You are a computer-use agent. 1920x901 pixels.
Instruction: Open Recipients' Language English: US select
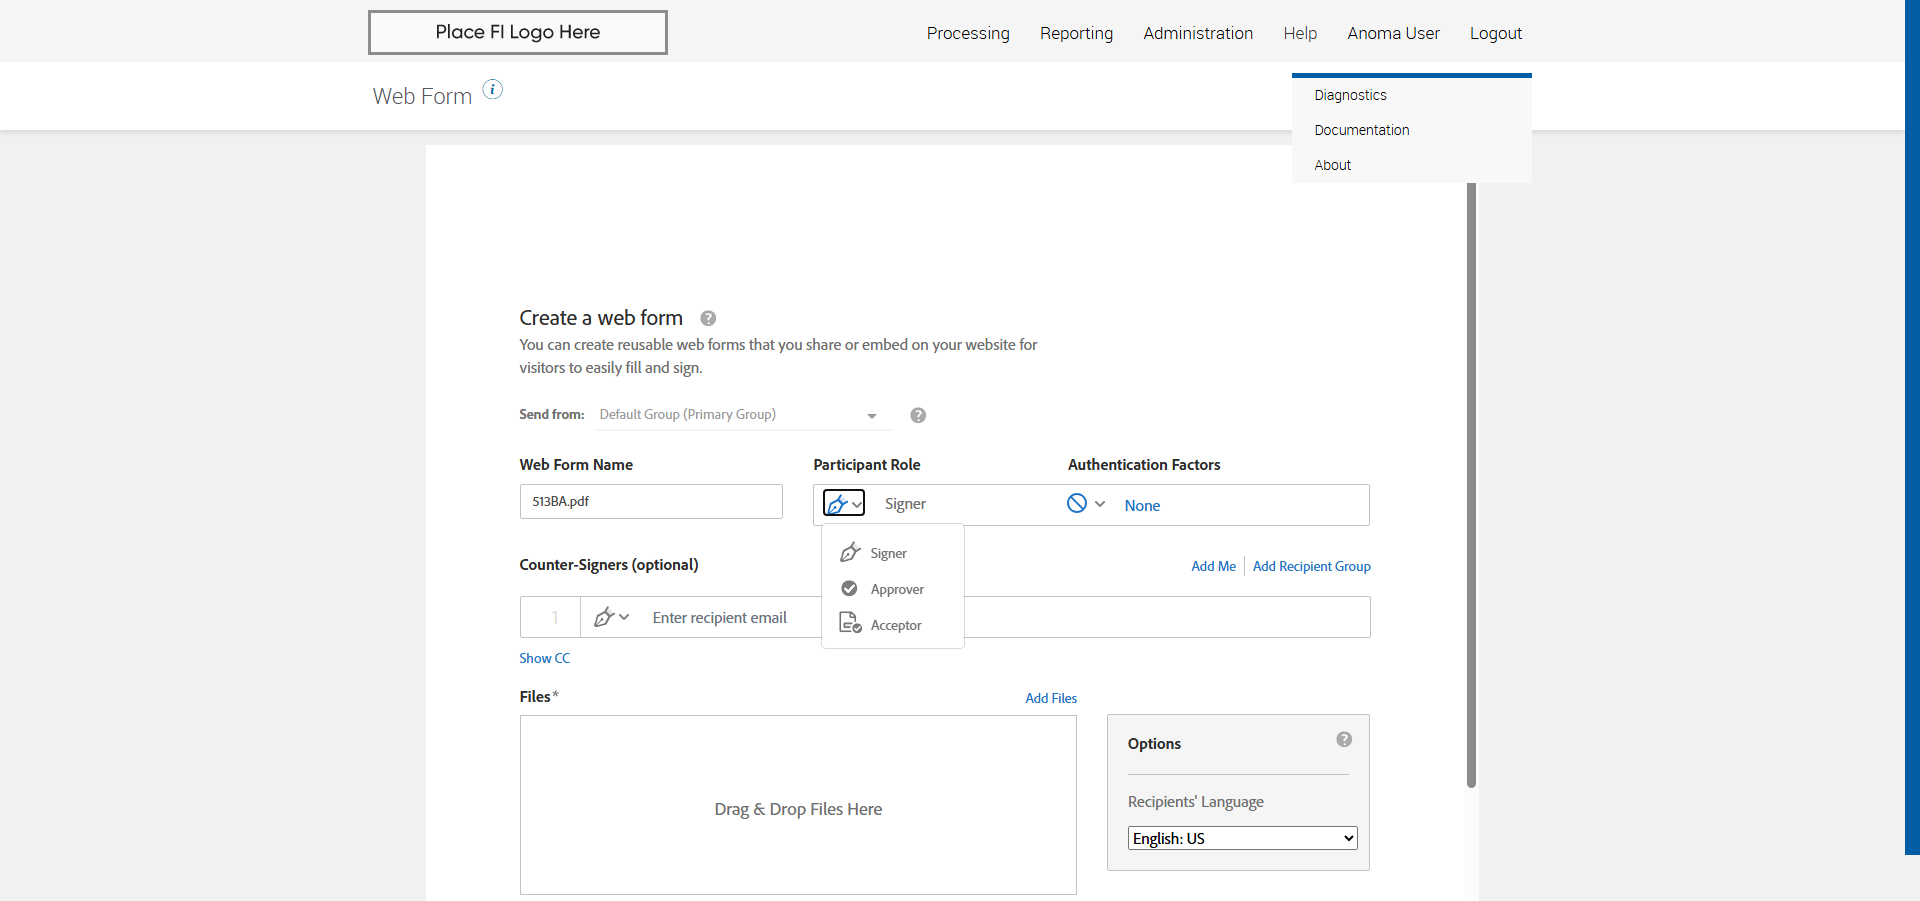tap(1242, 838)
